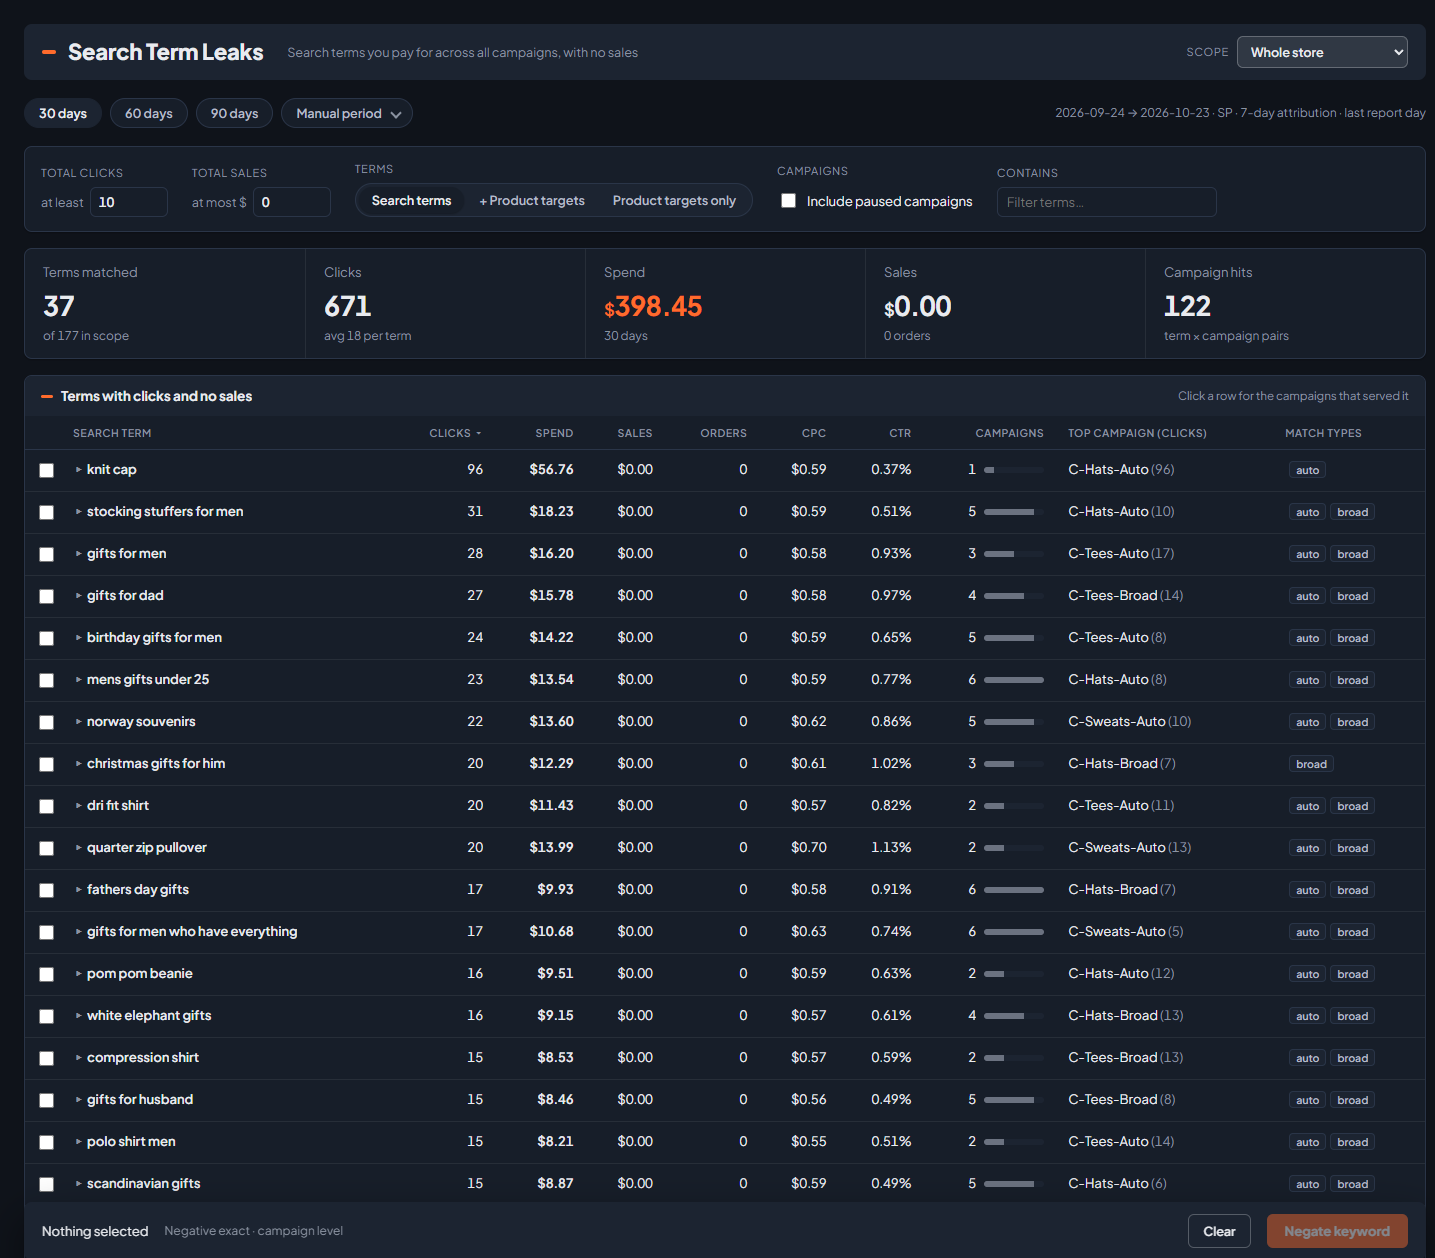Expand the 'knit cap' row triangle
This screenshot has height=1258, width=1435.
click(x=78, y=470)
